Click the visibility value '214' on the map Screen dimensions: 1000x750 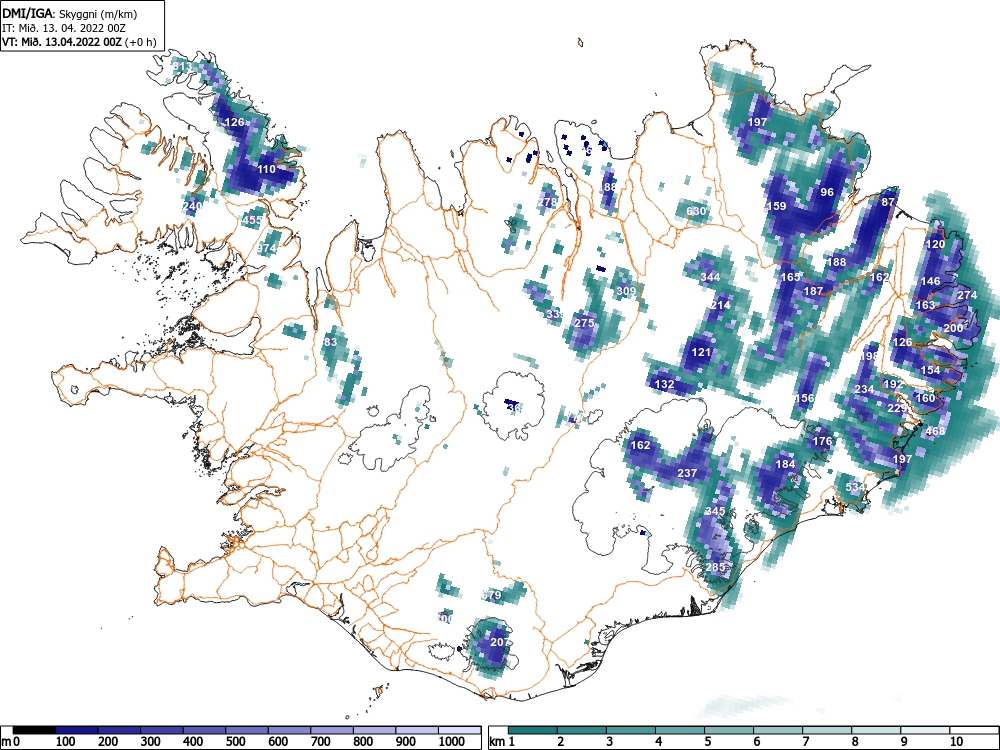(x=721, y=305)
